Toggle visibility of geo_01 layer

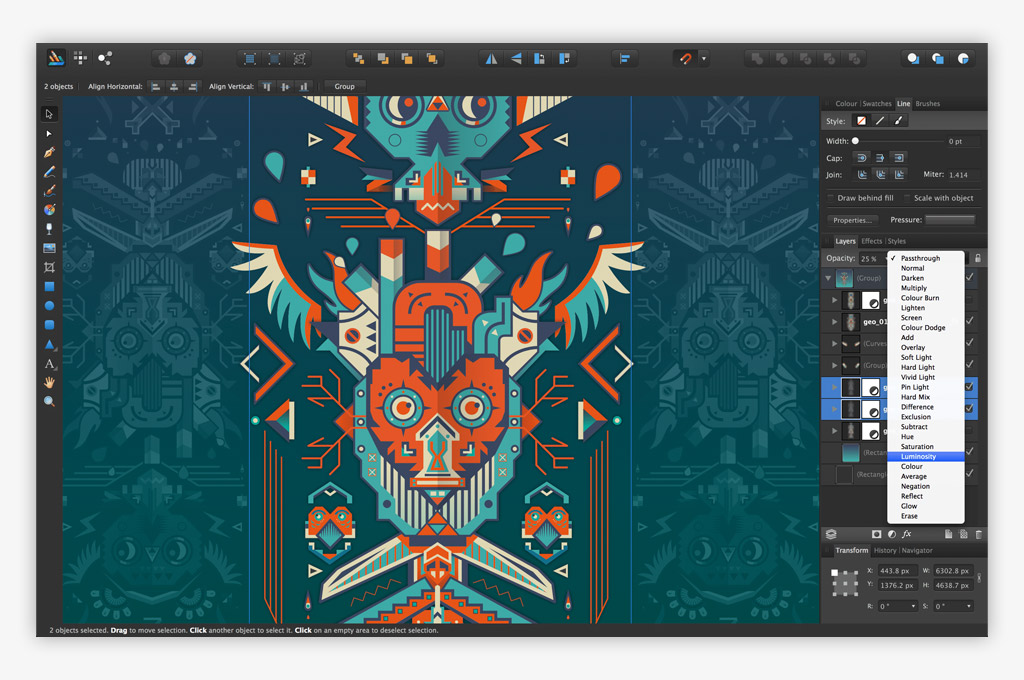click(x=970, y=321)
